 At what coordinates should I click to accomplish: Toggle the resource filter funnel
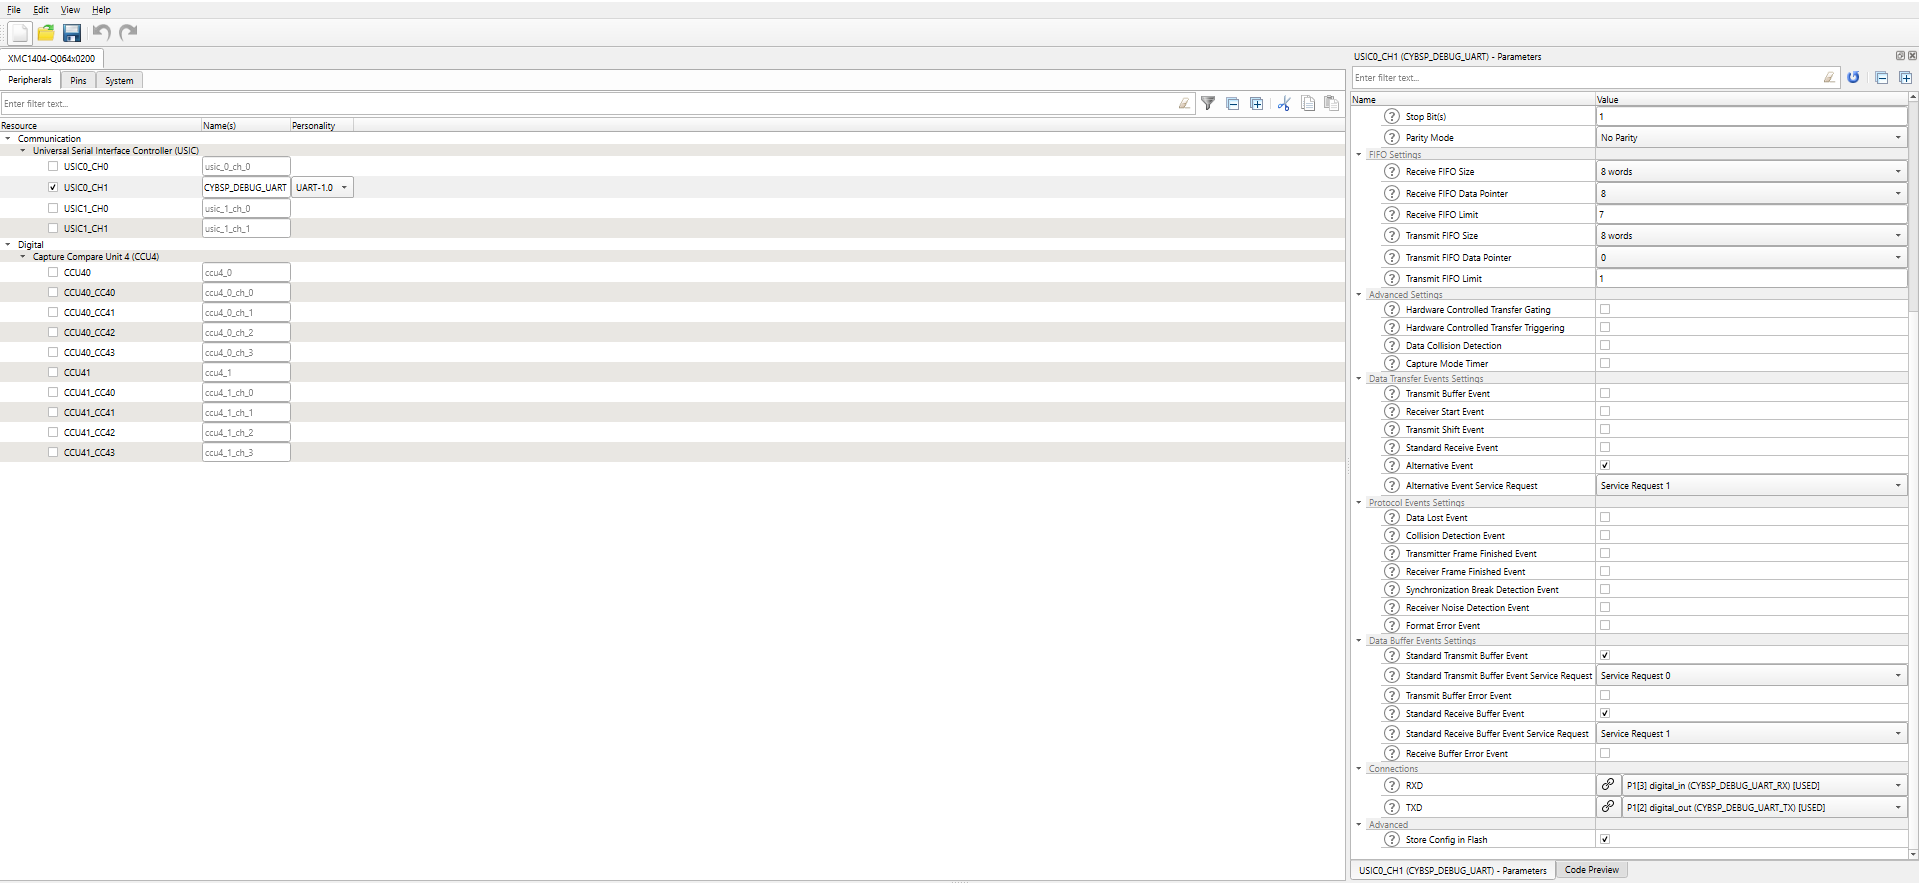(x=1208, y=103)
